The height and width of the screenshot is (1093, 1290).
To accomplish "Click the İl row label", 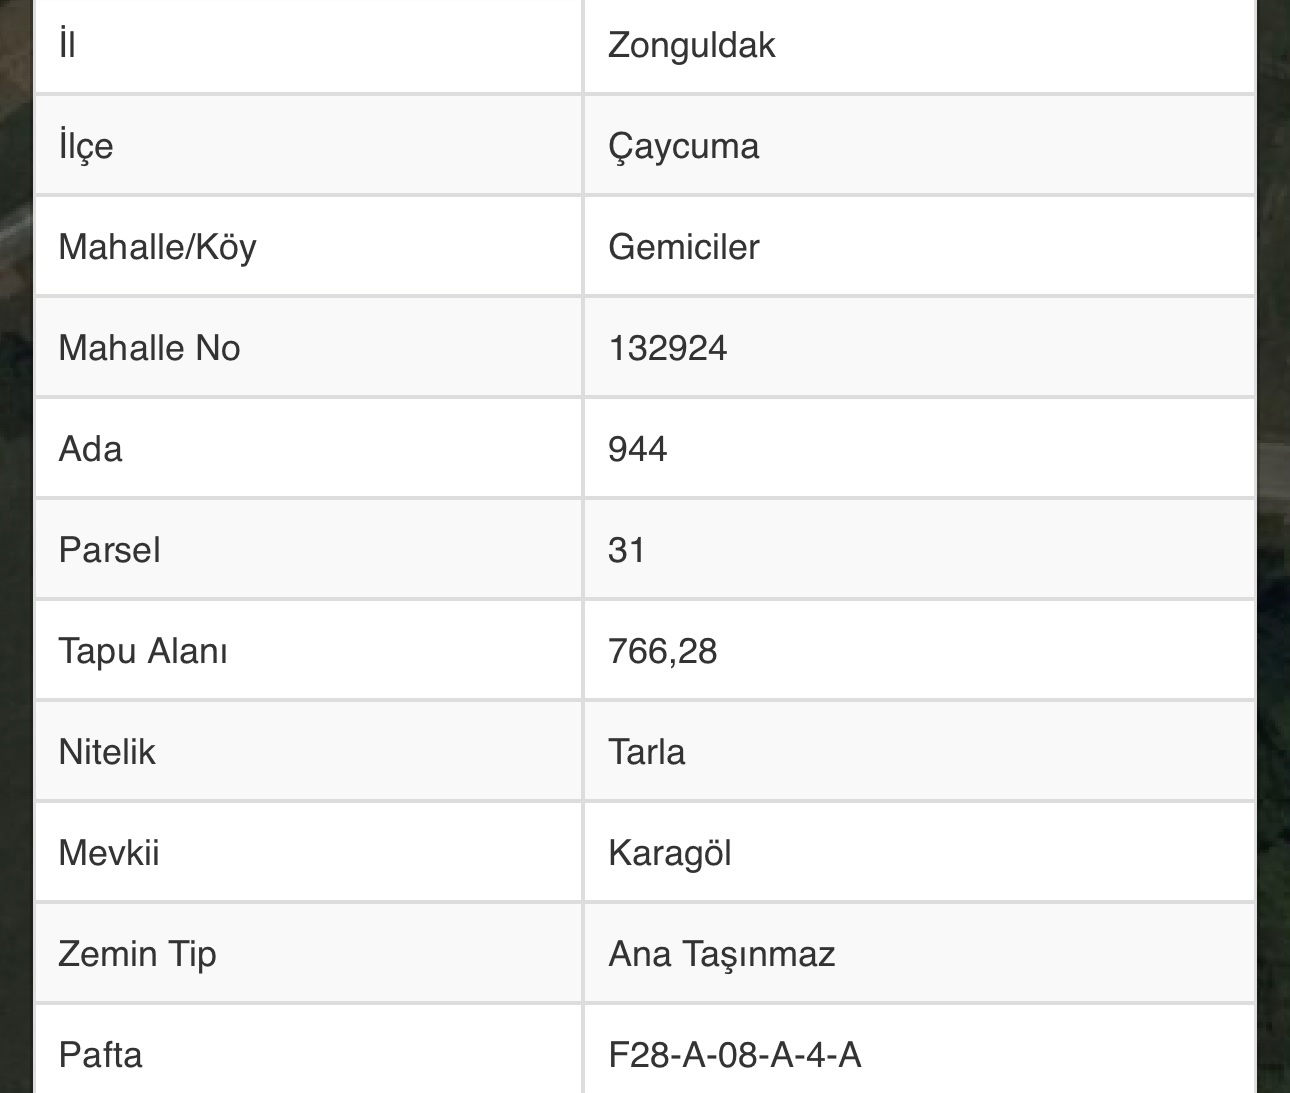I will coord(67,45).
